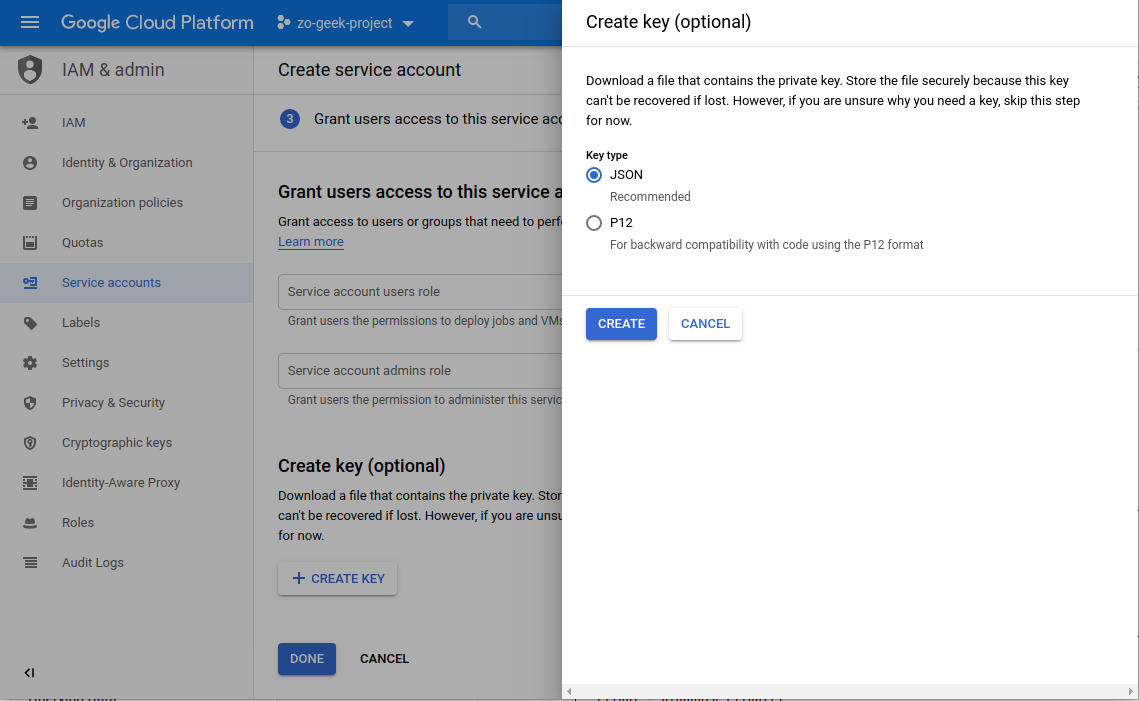Click the scrollbar left arrow
The height and width of the screenshot is (701, 1139).
tap(569, 692)
